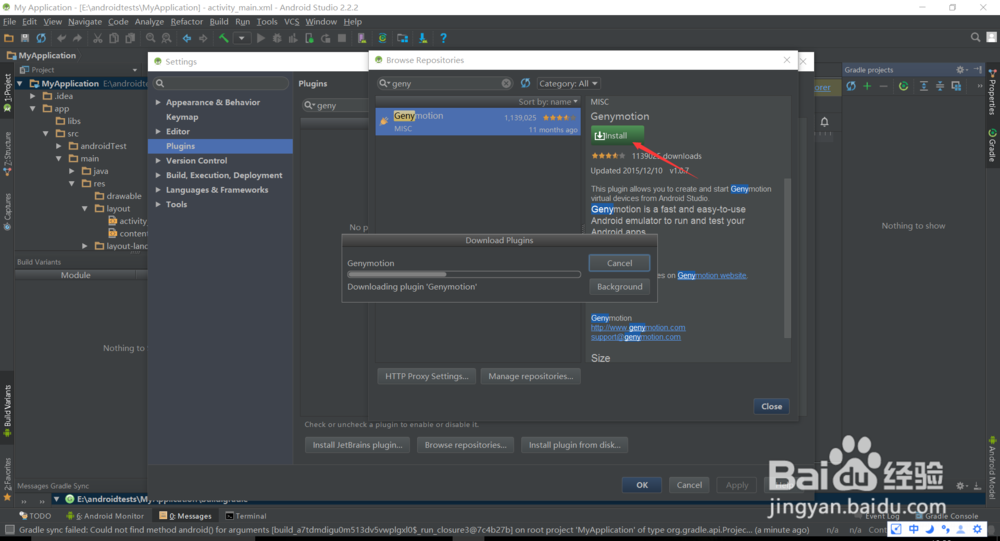
Task: Clear the geny search field with X
Action: pyautogui.click(x=506, y=84)
